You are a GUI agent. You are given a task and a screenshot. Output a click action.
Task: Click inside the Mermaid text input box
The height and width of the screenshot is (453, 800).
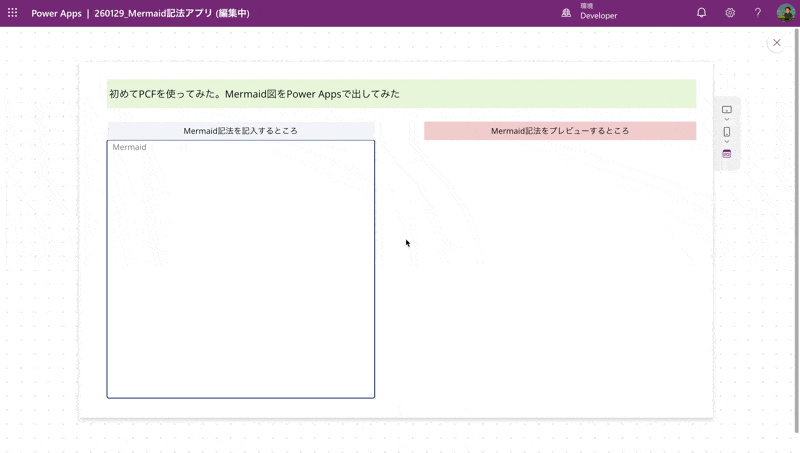pos(240,270)
